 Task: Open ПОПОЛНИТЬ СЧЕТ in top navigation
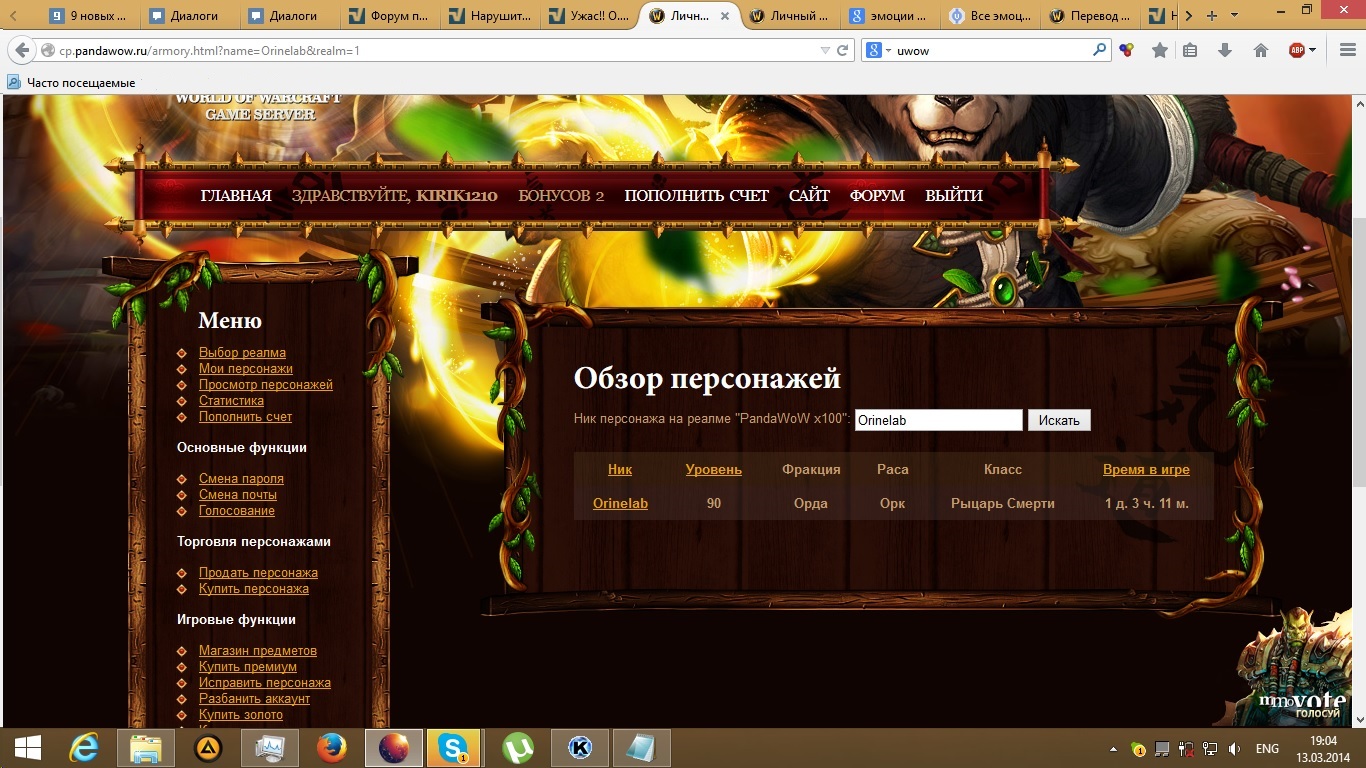click(697, 196)
